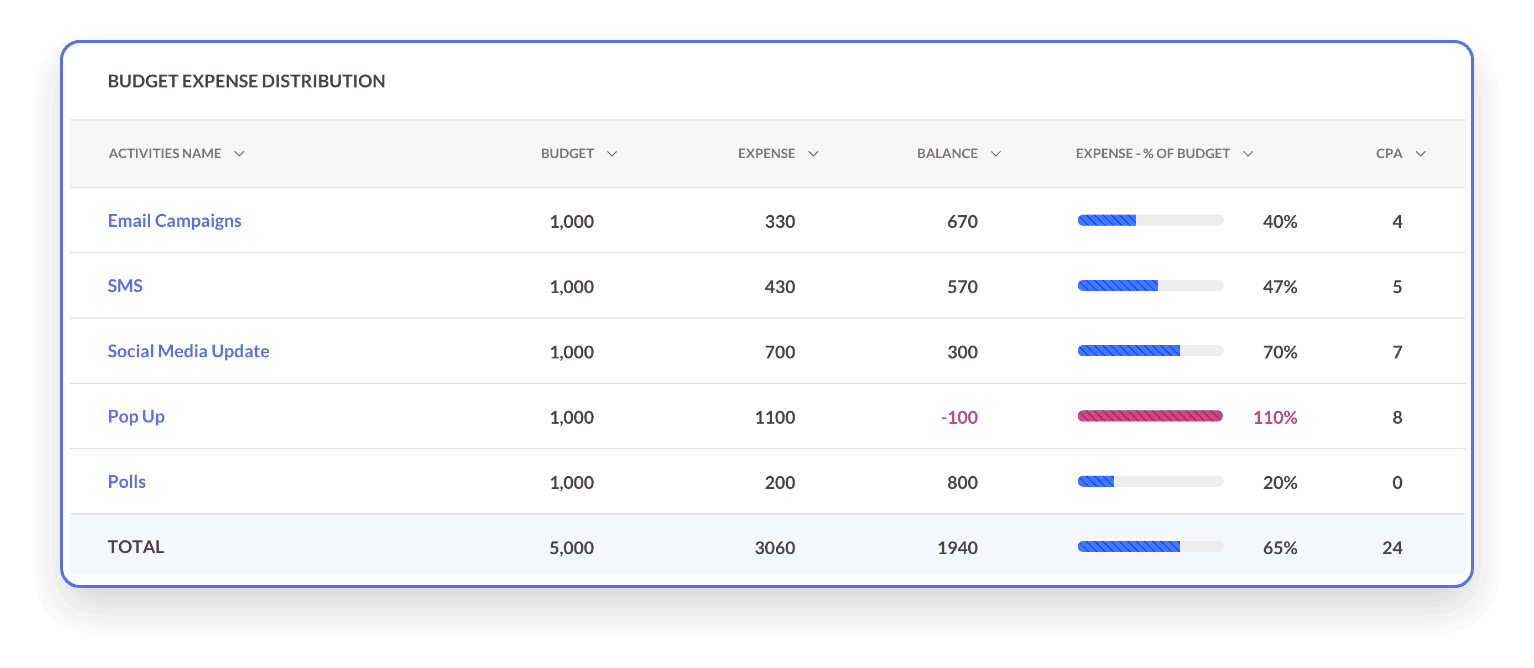1534x668 pixels.
Task: Click total balance value 1940
Action: tap(957, 548)
